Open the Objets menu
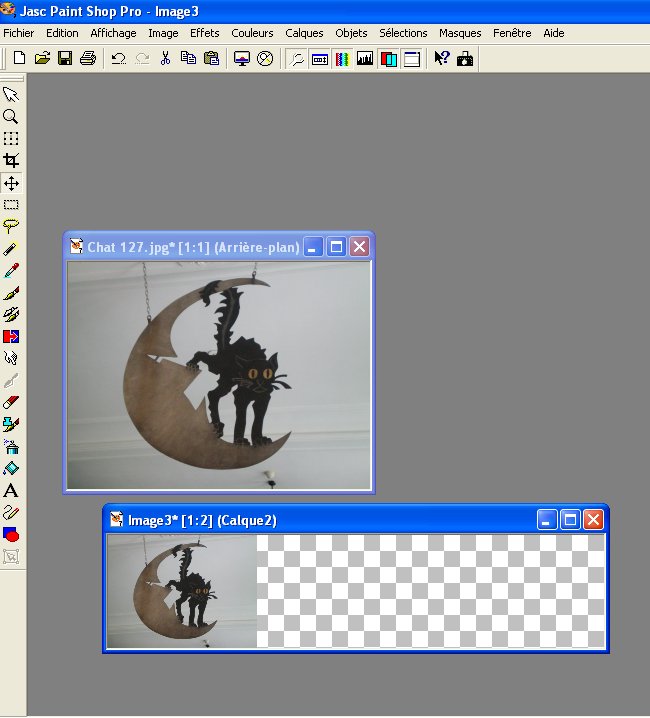Viewport: 650px width, 718px height. (351, 33)
